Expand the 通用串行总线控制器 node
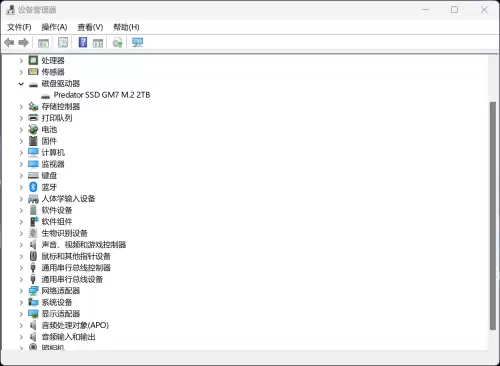Viewport: 500px width, 366px height. 21,268
